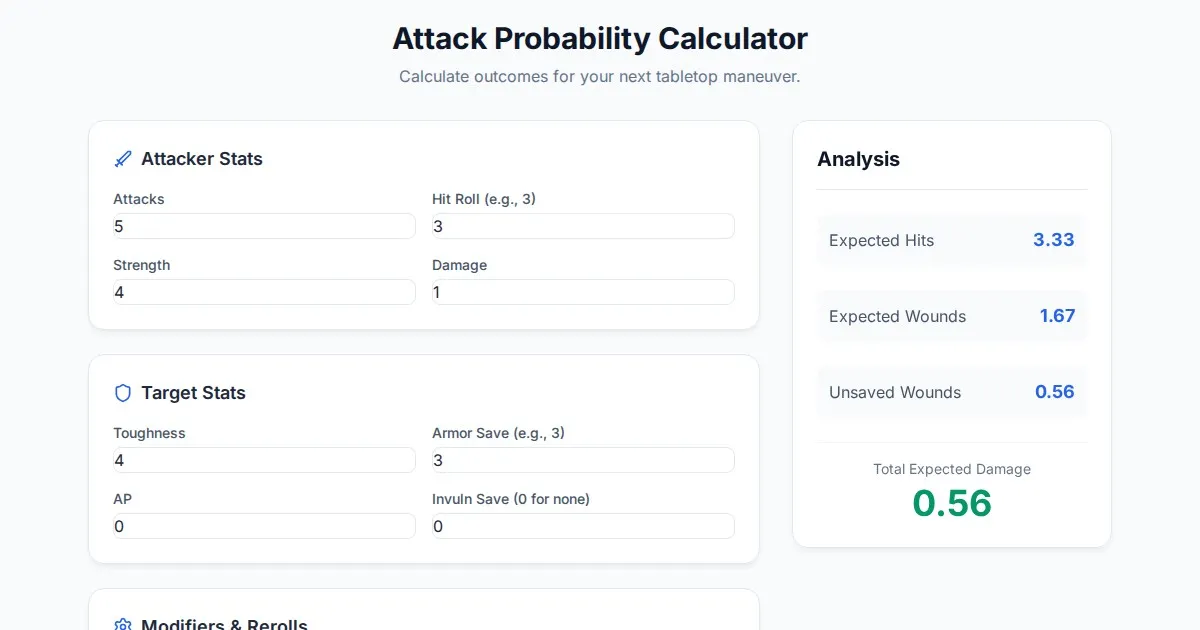Viewport: 1200px width, 630px height.
Task: Select the Expected Wounds value 1.67
Action: tap(1057, 316)
